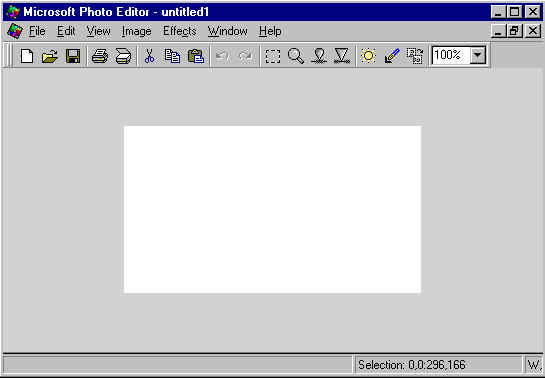Click the Print toolbar icon

pyautogui.click(x=100, y=56)
